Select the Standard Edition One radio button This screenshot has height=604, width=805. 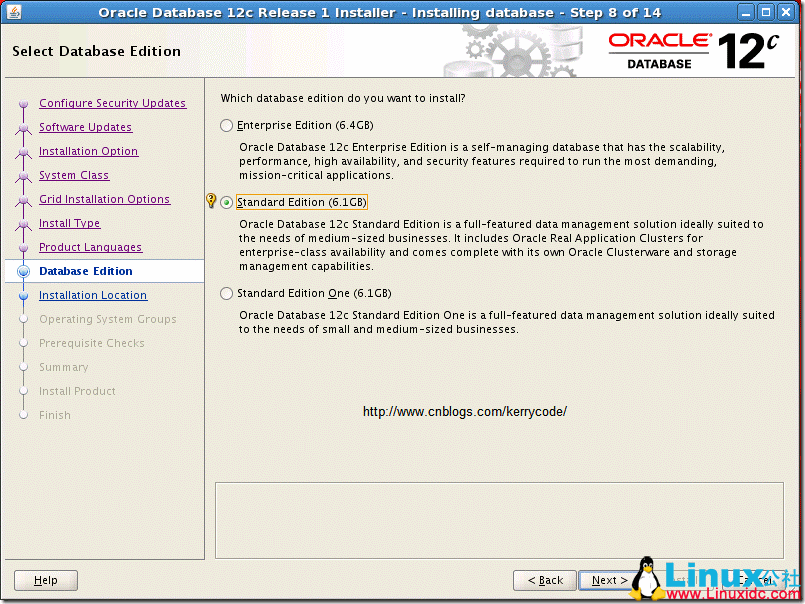(x=227, y=293)
